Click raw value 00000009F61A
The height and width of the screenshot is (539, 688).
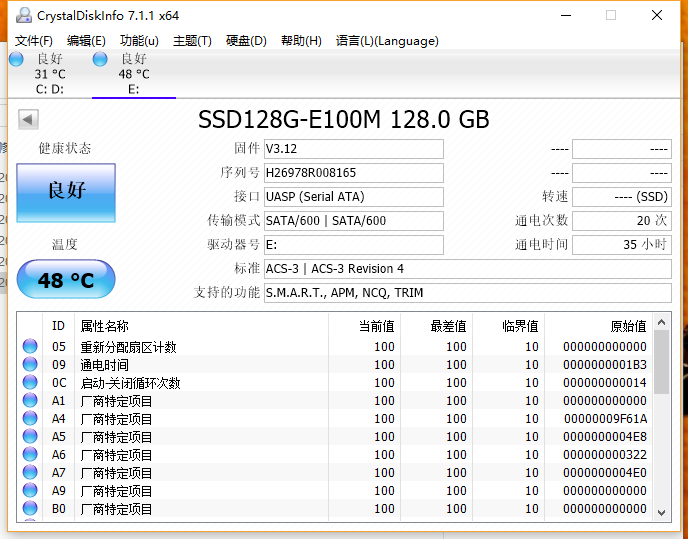[x=606, y=419]
